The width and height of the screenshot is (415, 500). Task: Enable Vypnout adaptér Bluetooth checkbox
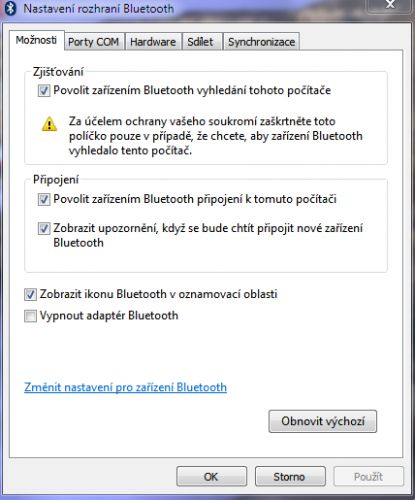pyautogui.click(x=30, y=316)
